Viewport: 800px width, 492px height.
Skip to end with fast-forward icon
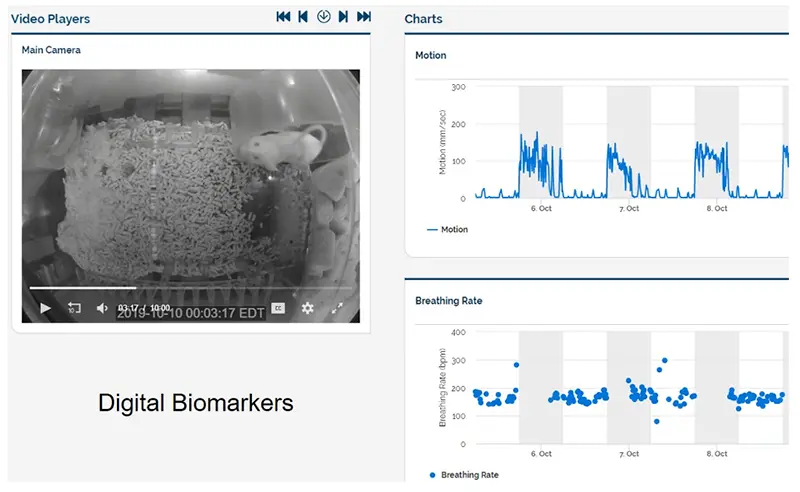[364, 17]
